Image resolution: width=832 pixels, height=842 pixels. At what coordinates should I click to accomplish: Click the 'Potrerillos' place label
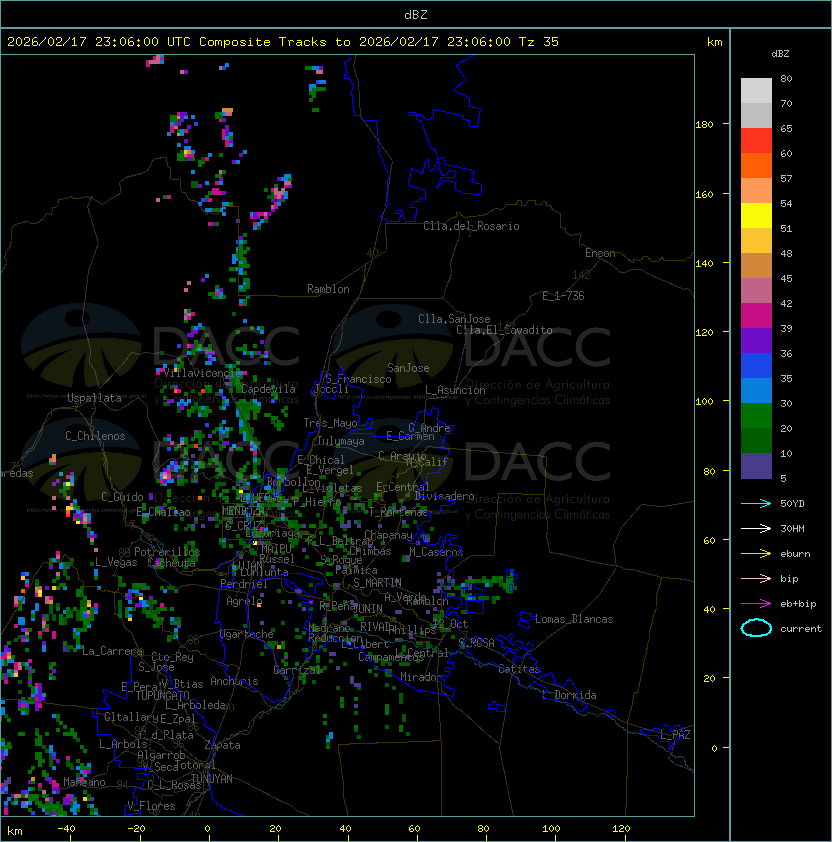pos(167,552)
